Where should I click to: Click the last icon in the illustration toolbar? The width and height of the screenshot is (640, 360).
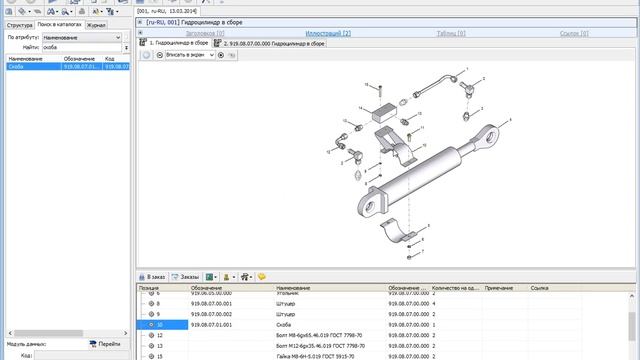232,55
